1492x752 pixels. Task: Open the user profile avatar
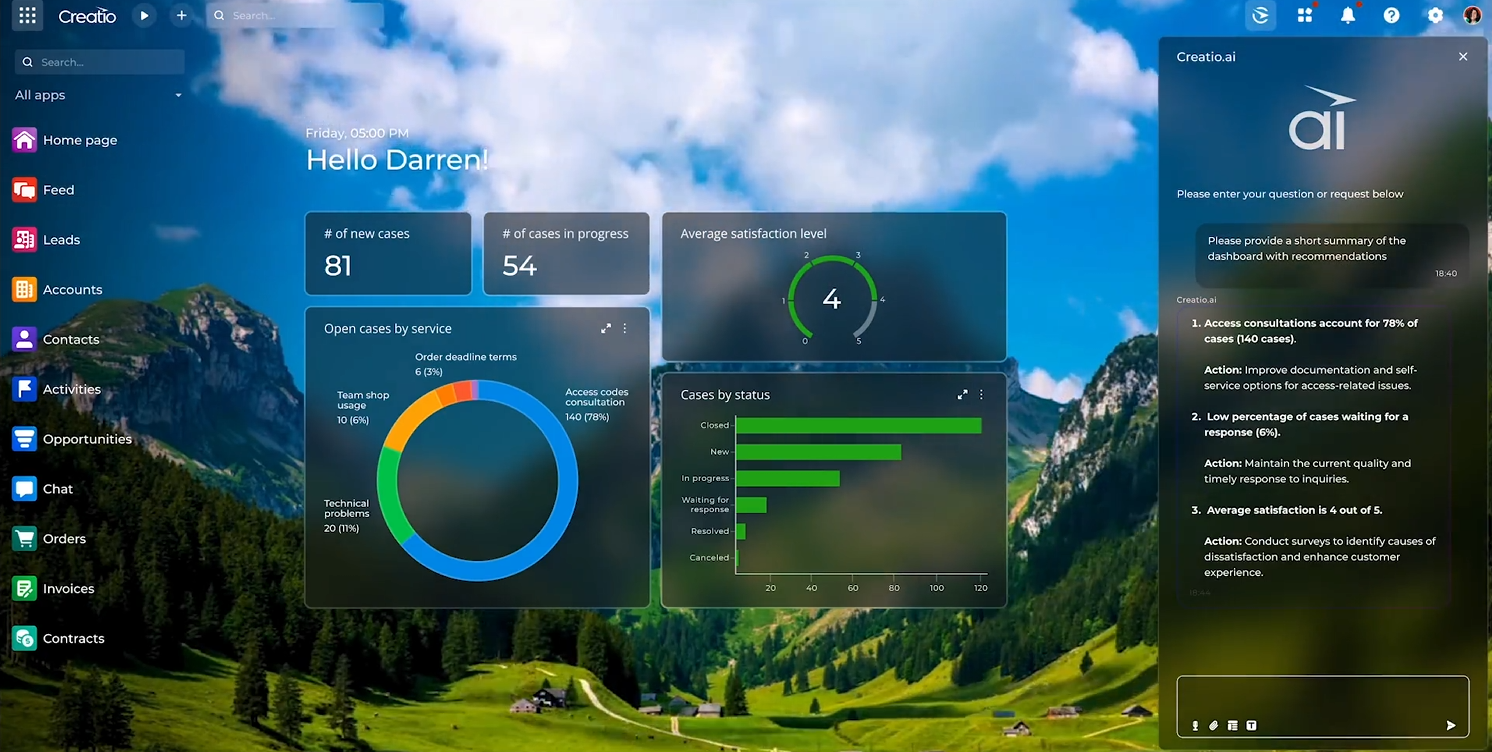(x=1472, y=16)
